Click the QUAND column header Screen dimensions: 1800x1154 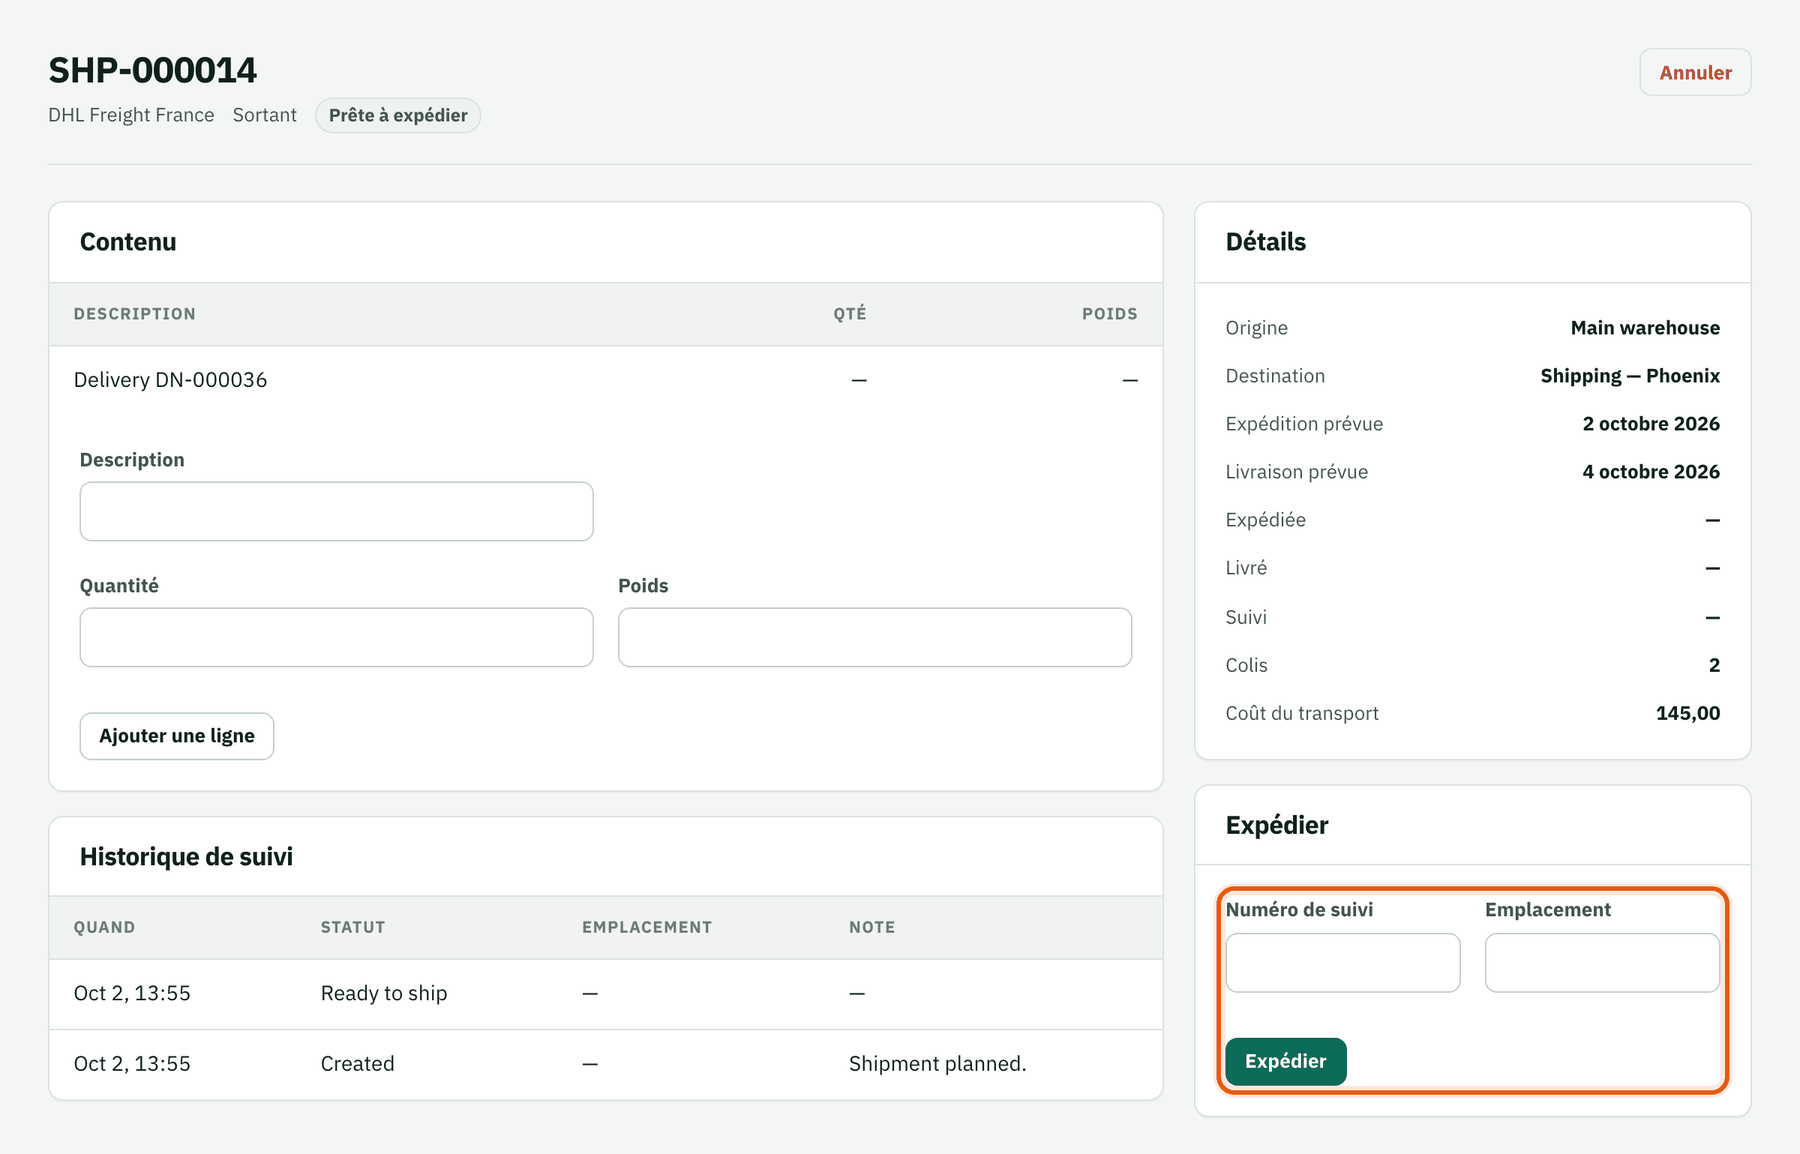click(104, 928)
